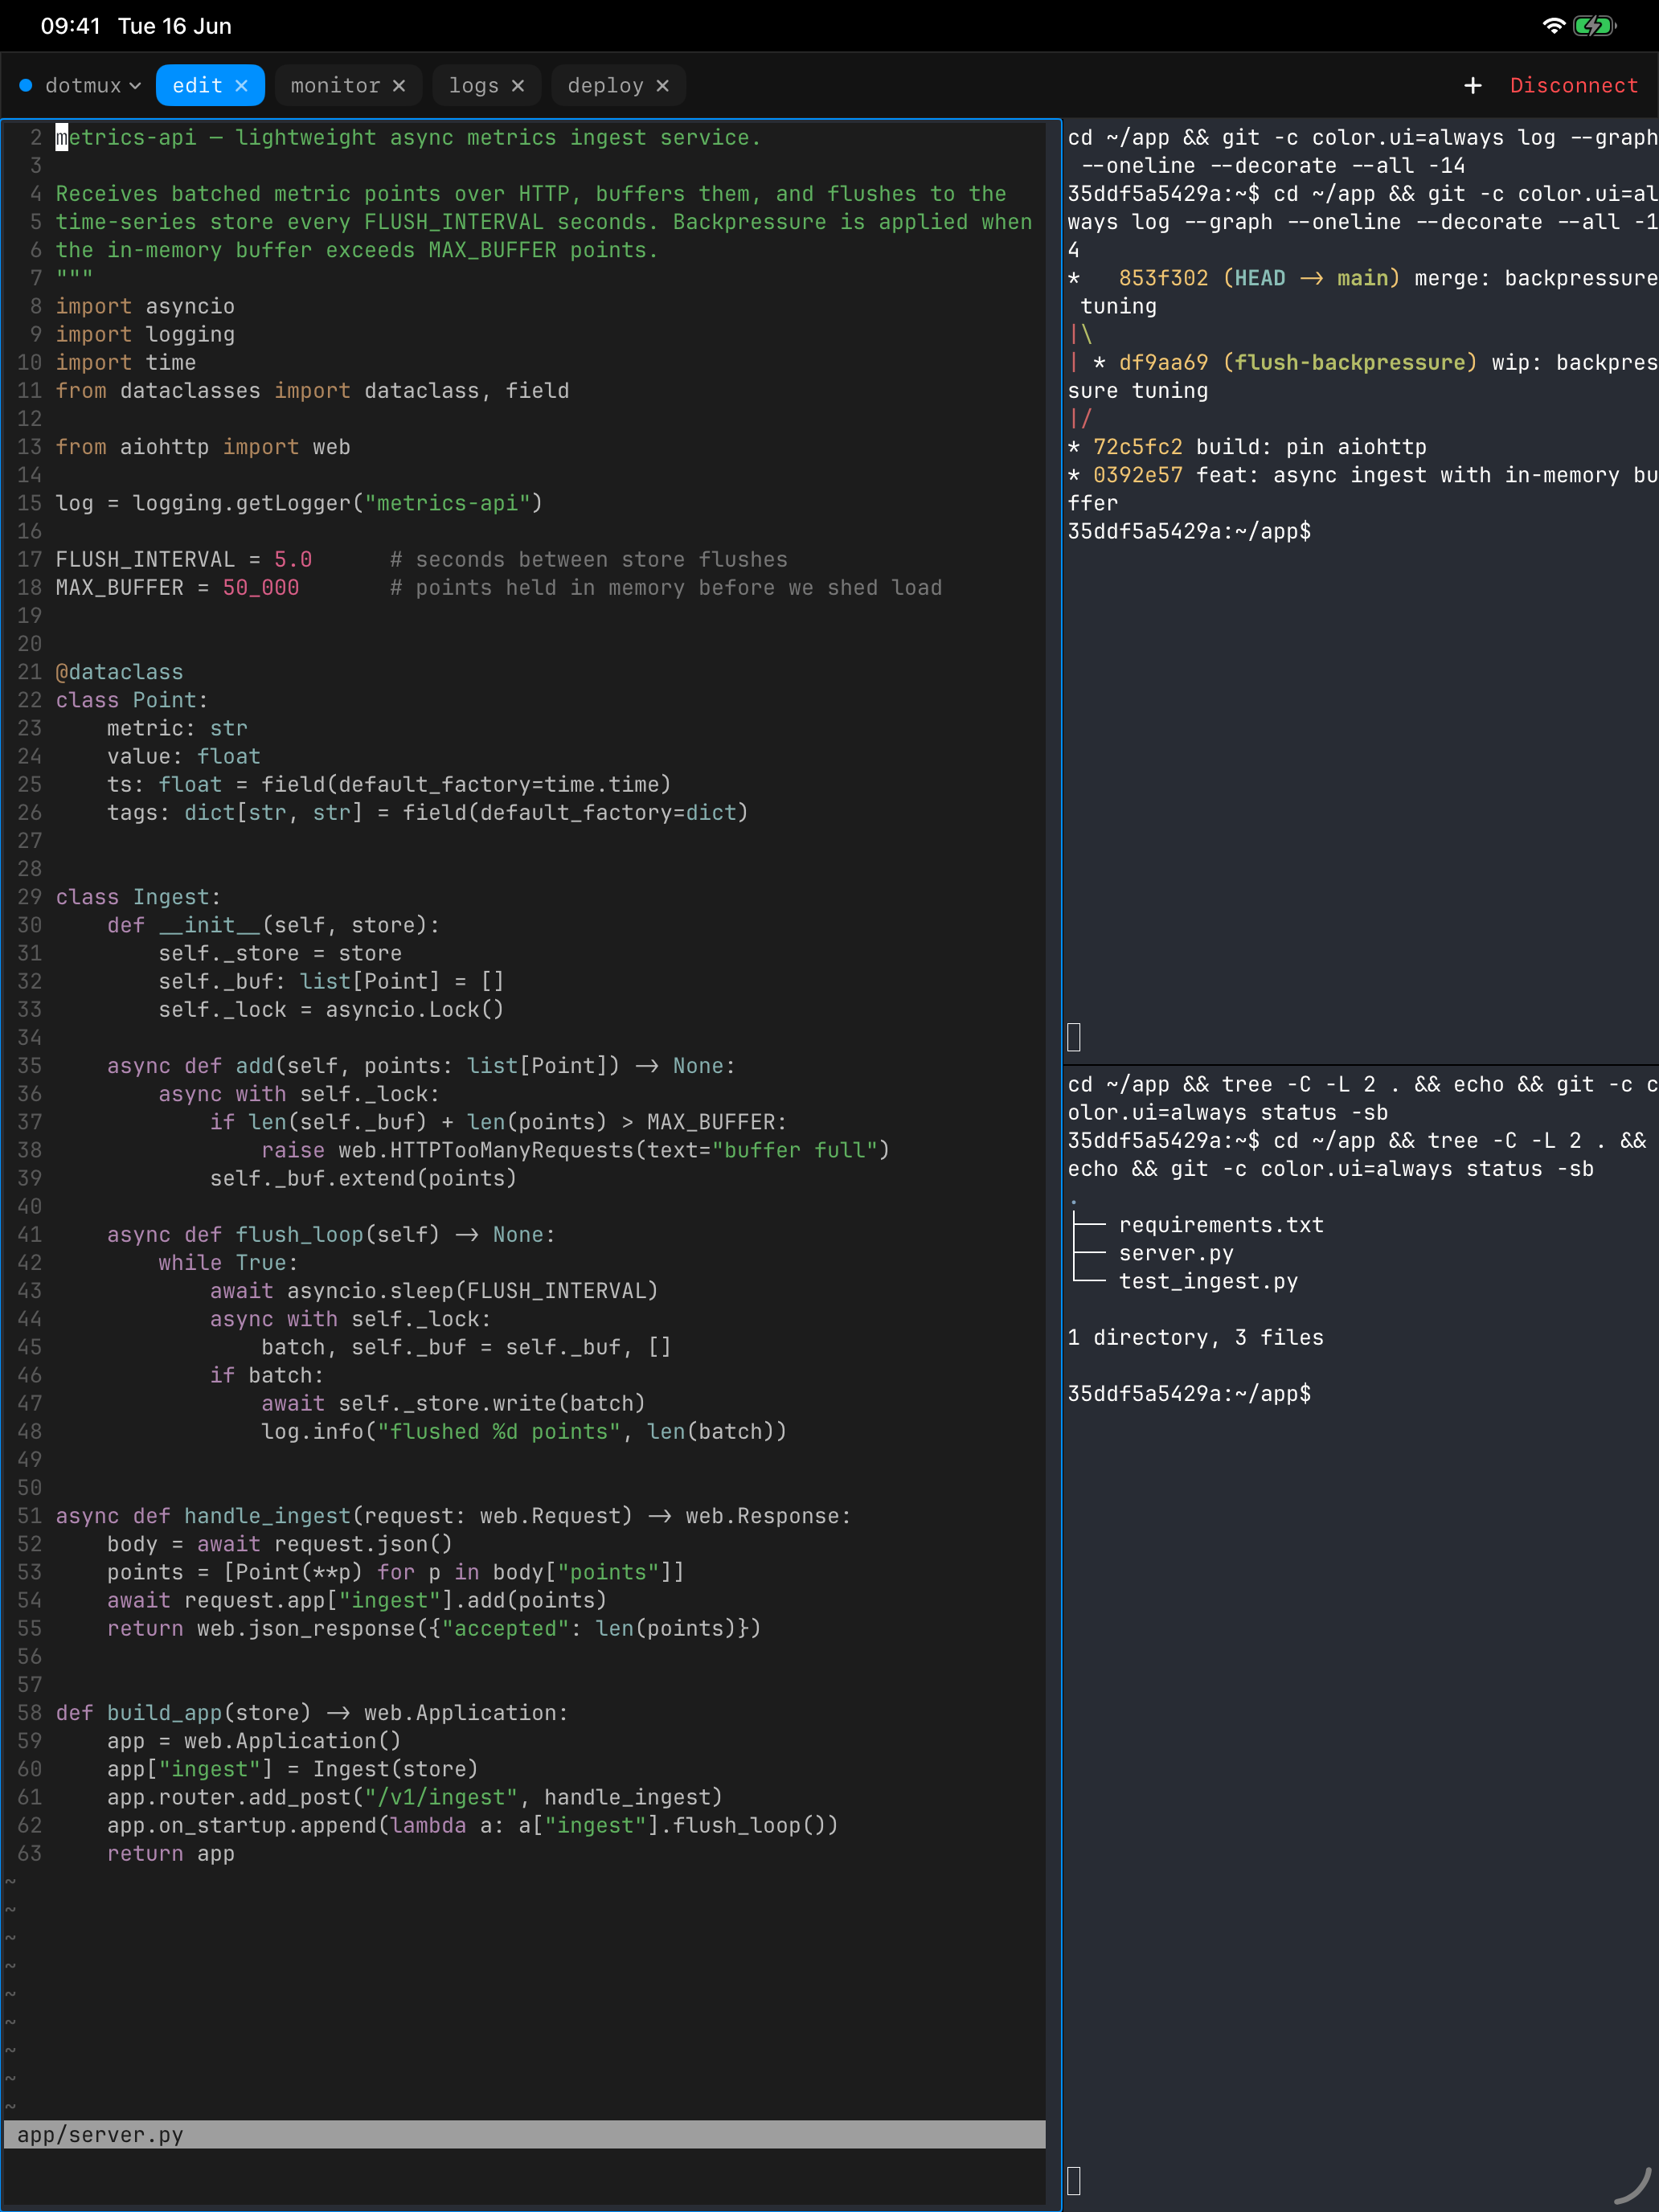1659x2212 pixels.
Task: Switch to the edit tab
Action: tap(197, 85)
